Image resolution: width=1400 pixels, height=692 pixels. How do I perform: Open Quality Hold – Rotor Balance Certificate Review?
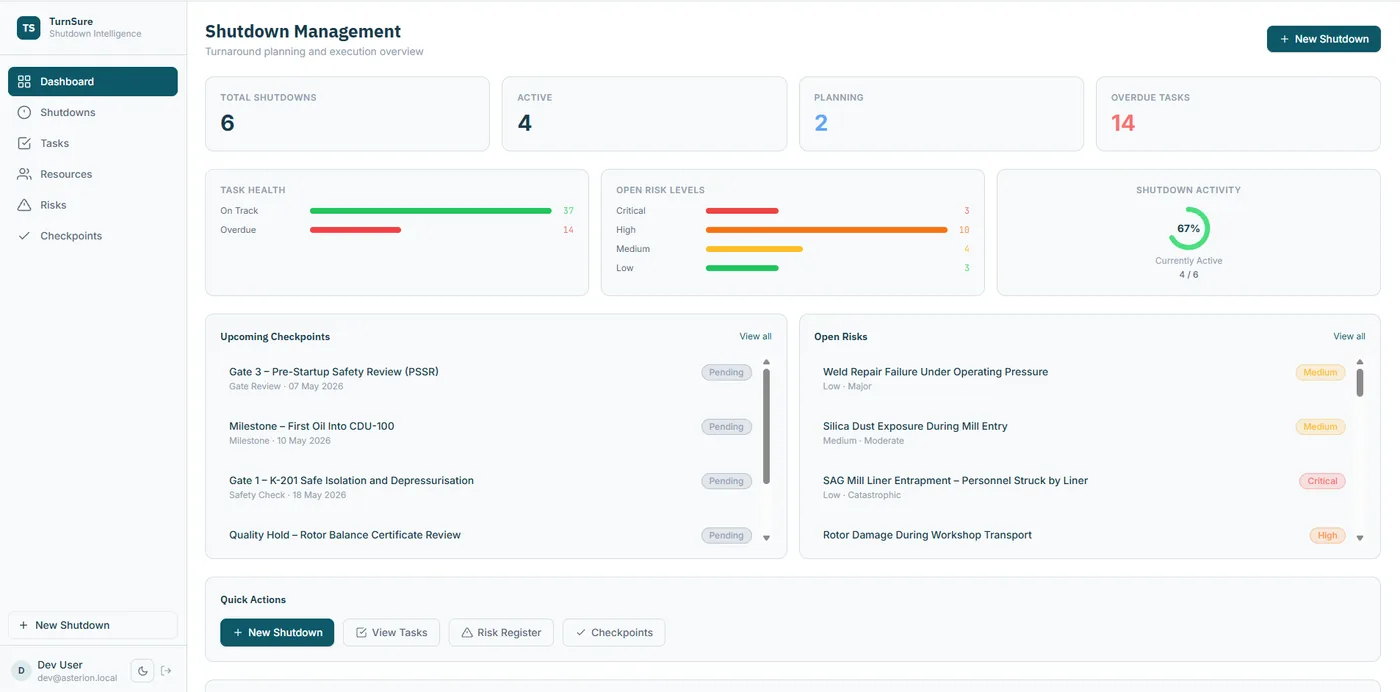[x=490, y=536]
